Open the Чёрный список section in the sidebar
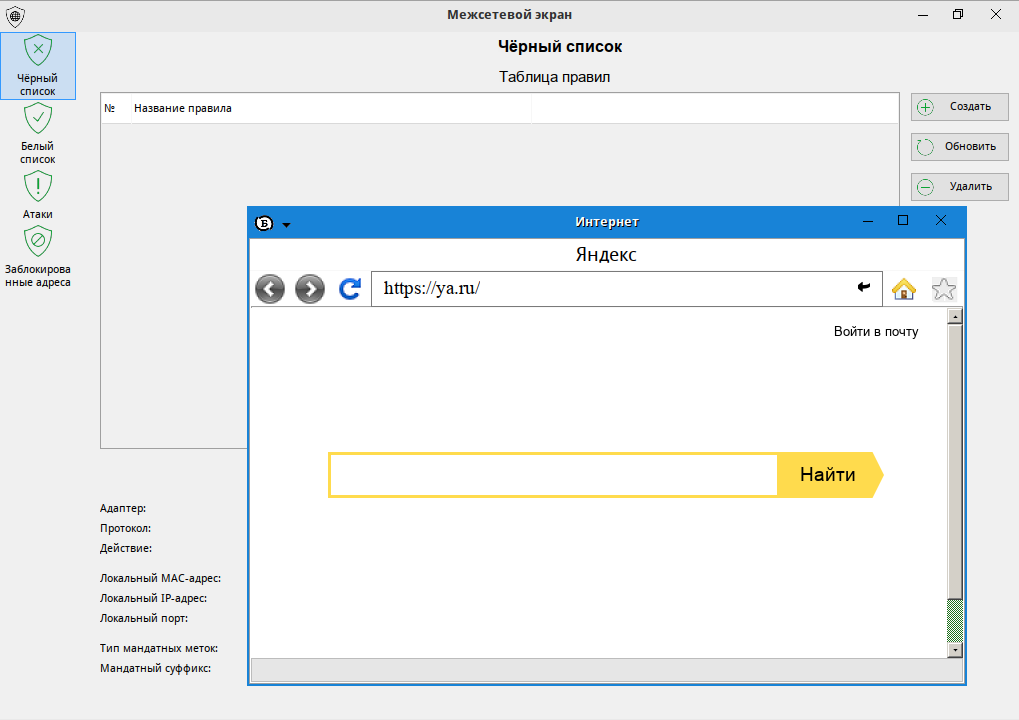Viewport: 1019px width, 720px height. [38, 66]
